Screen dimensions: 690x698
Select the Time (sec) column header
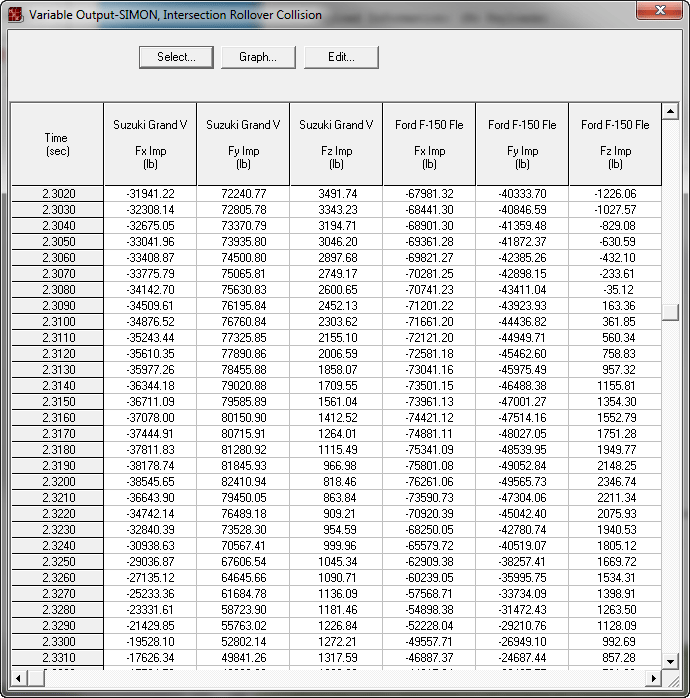(x=57, y=144)
